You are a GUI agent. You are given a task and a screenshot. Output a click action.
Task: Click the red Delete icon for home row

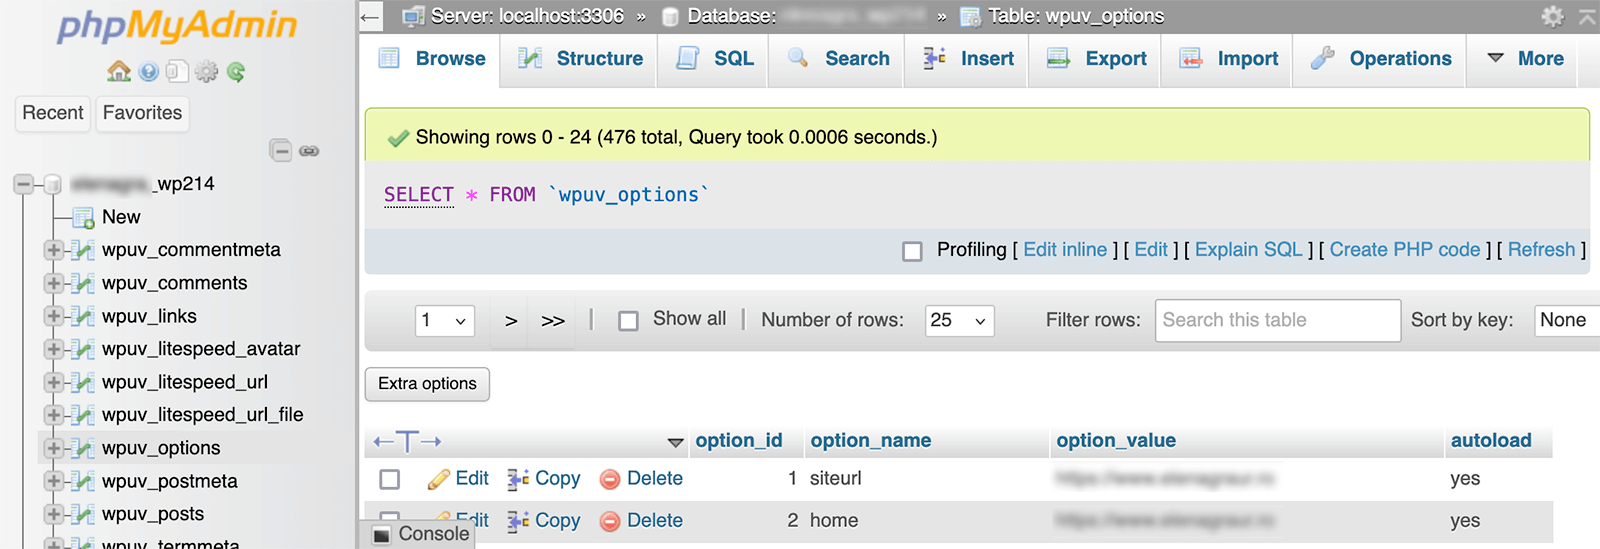[610, 522]
